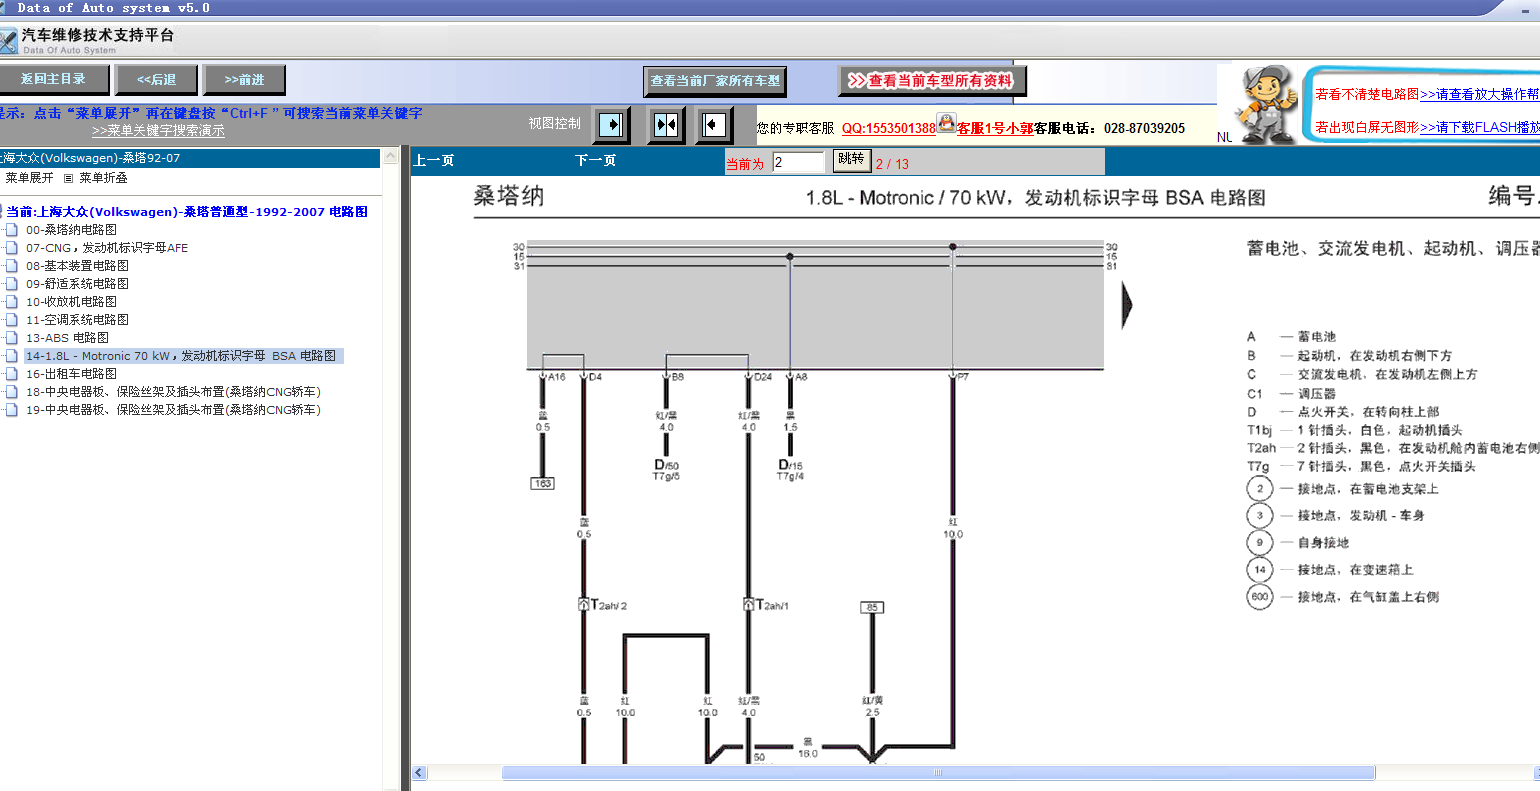Open the 请查看放大操作帮助 link

click(x=1480, y=94)
